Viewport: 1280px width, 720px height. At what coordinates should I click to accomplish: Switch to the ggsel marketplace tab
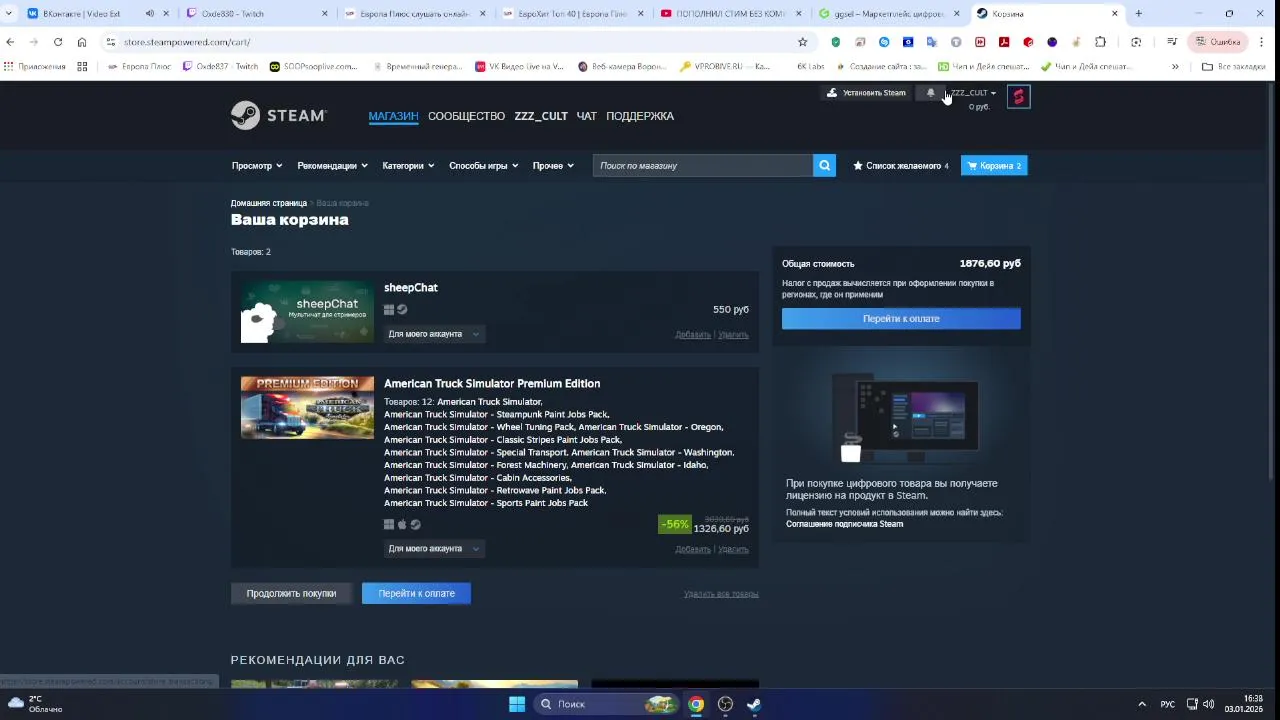click(888, 14)
